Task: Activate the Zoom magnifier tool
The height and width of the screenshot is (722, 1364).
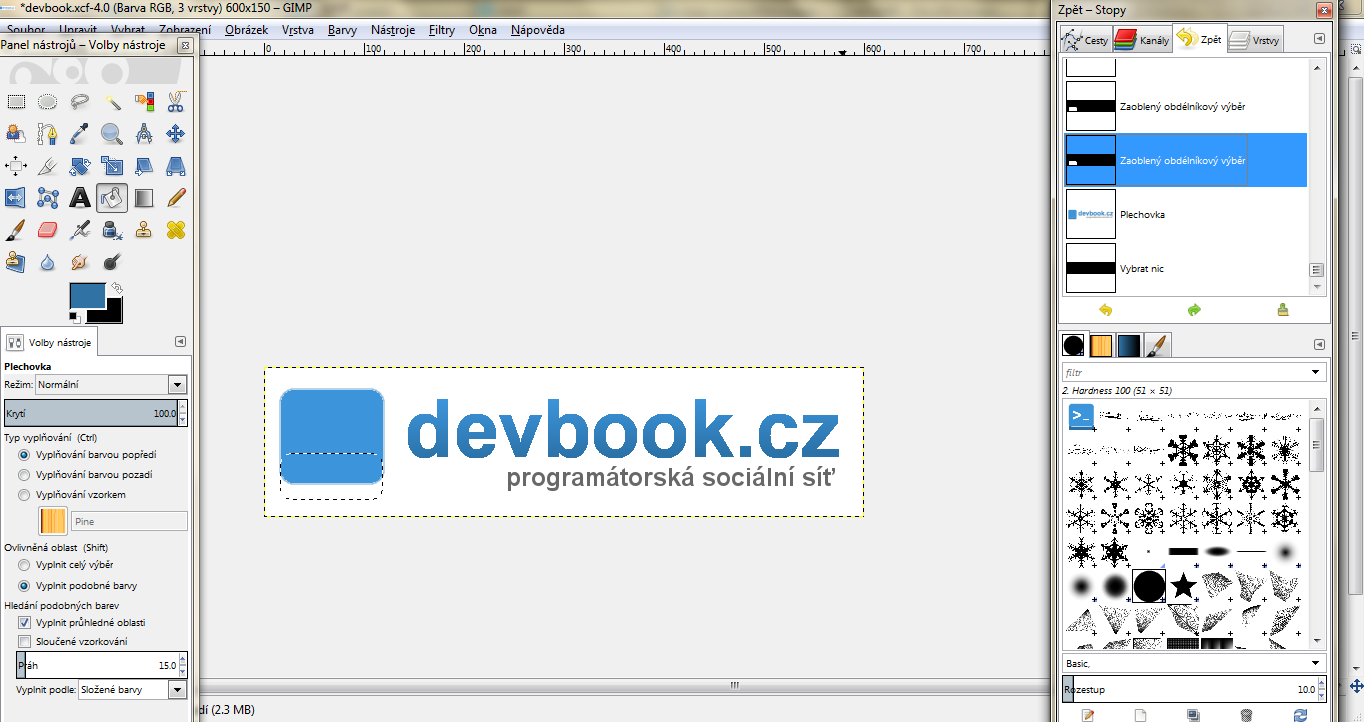Action: (x=112, y=133)
